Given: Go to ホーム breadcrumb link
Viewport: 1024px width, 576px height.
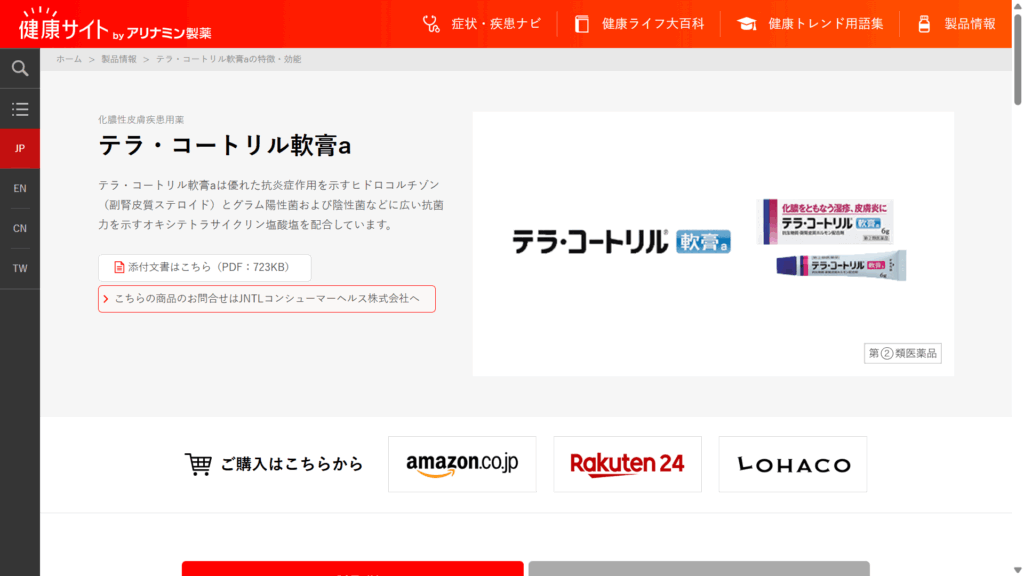Looking at the screenshot, I should click(x=69, y=59).
